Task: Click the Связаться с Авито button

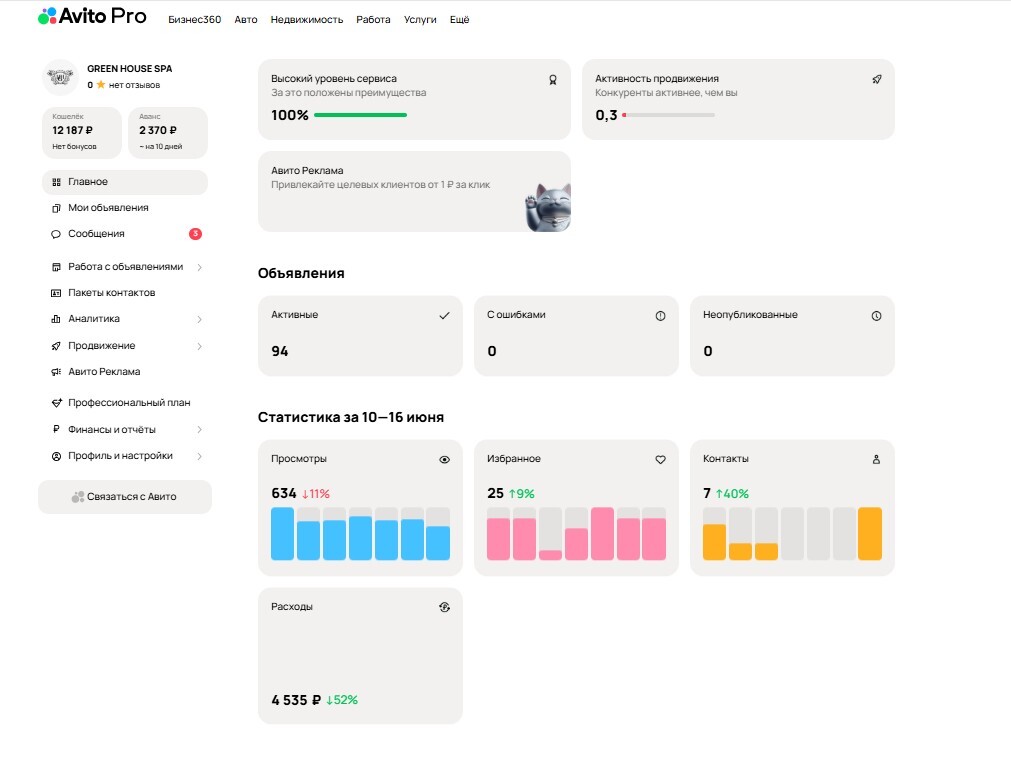Action: point(125,497)
